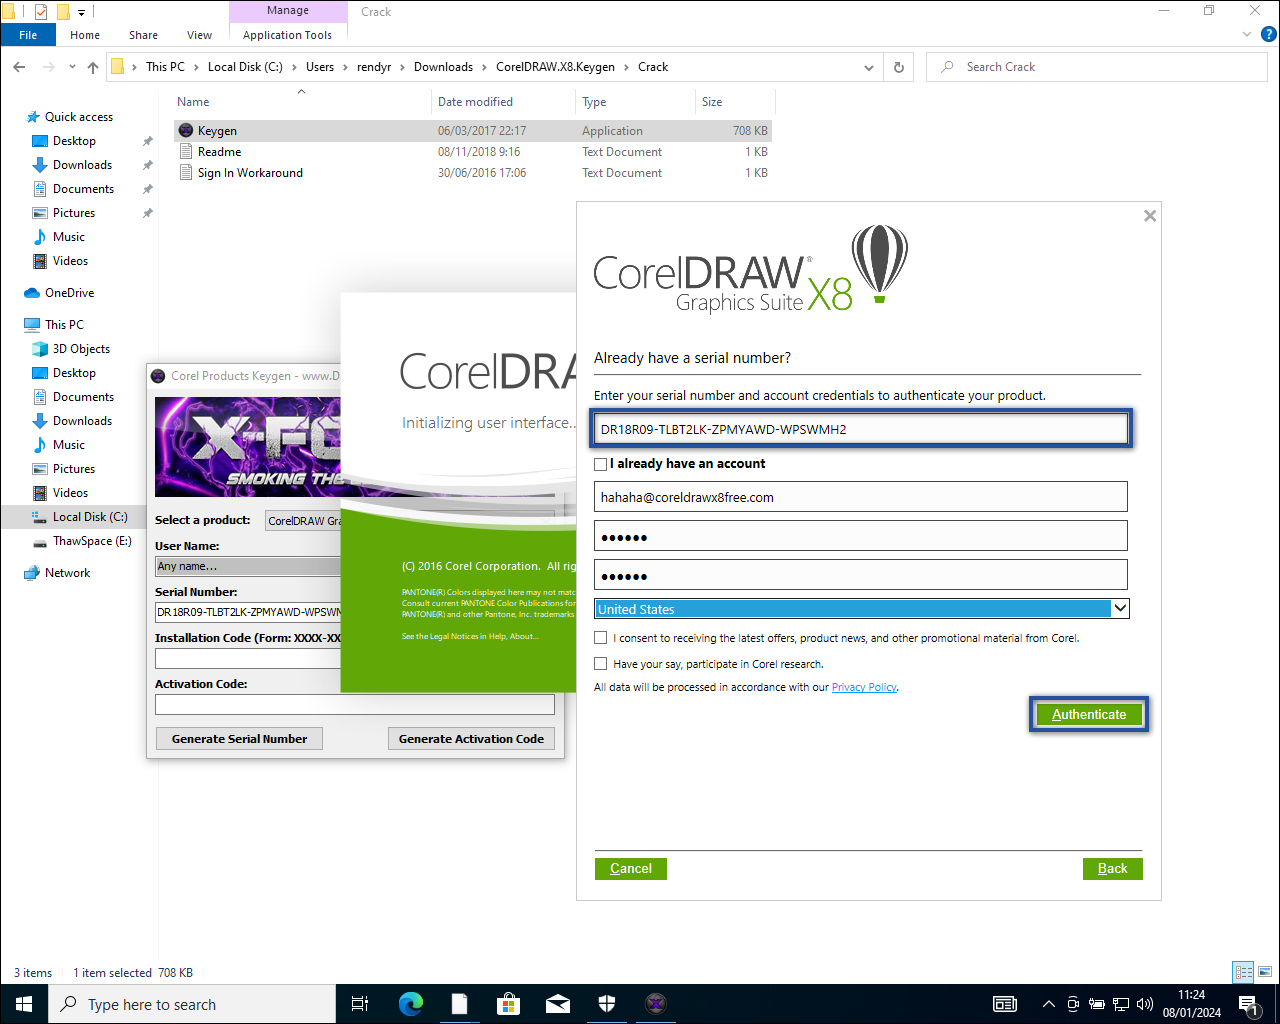
Task: Check 'Have your say, participate in Corel research'
Action: (x=600, y=663)
